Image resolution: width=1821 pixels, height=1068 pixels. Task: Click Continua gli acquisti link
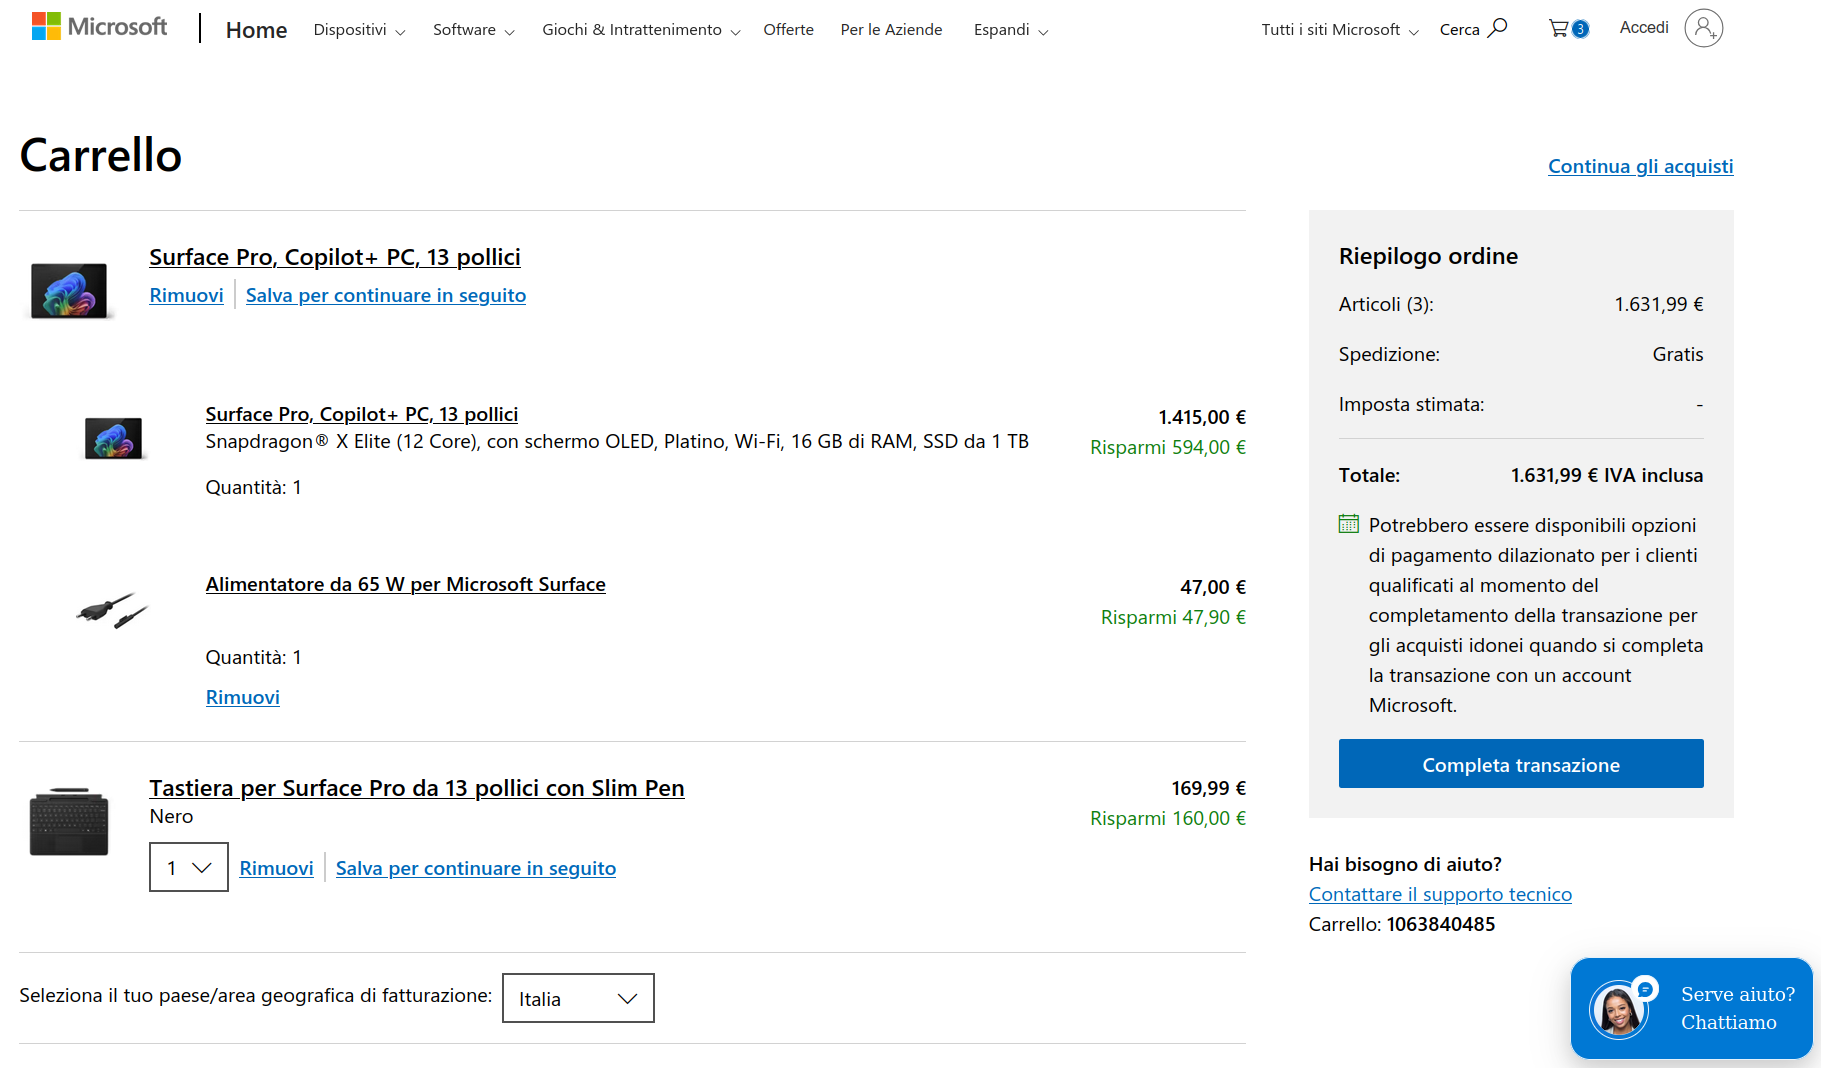1640,166
